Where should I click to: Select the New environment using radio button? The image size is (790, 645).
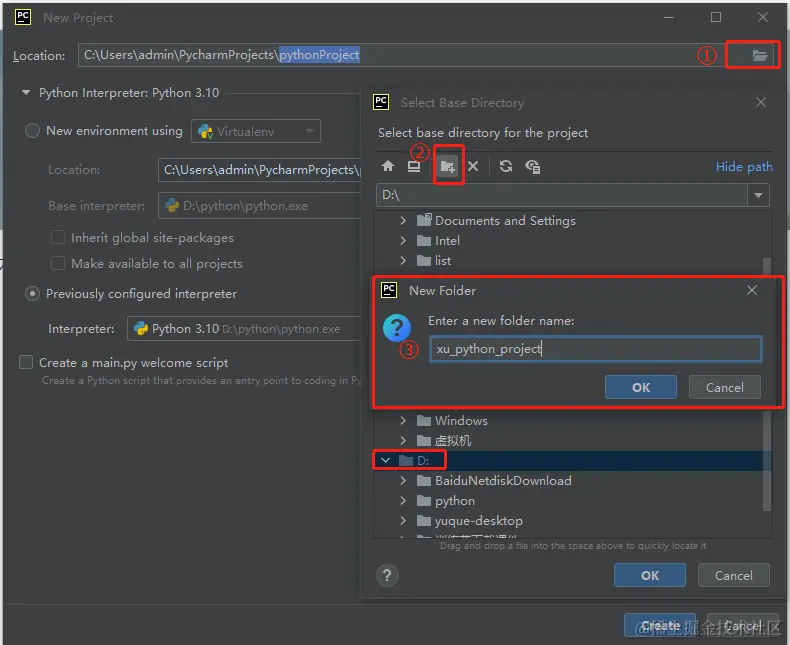pos(32,131)
